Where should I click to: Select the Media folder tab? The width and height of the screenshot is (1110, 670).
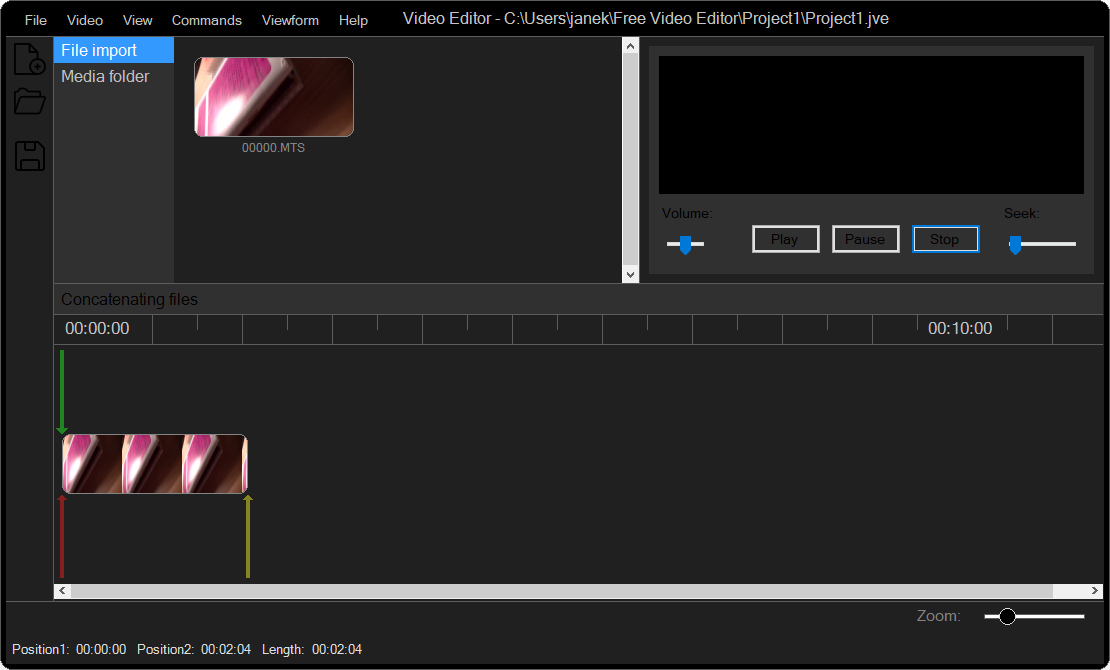pos(105,77)
